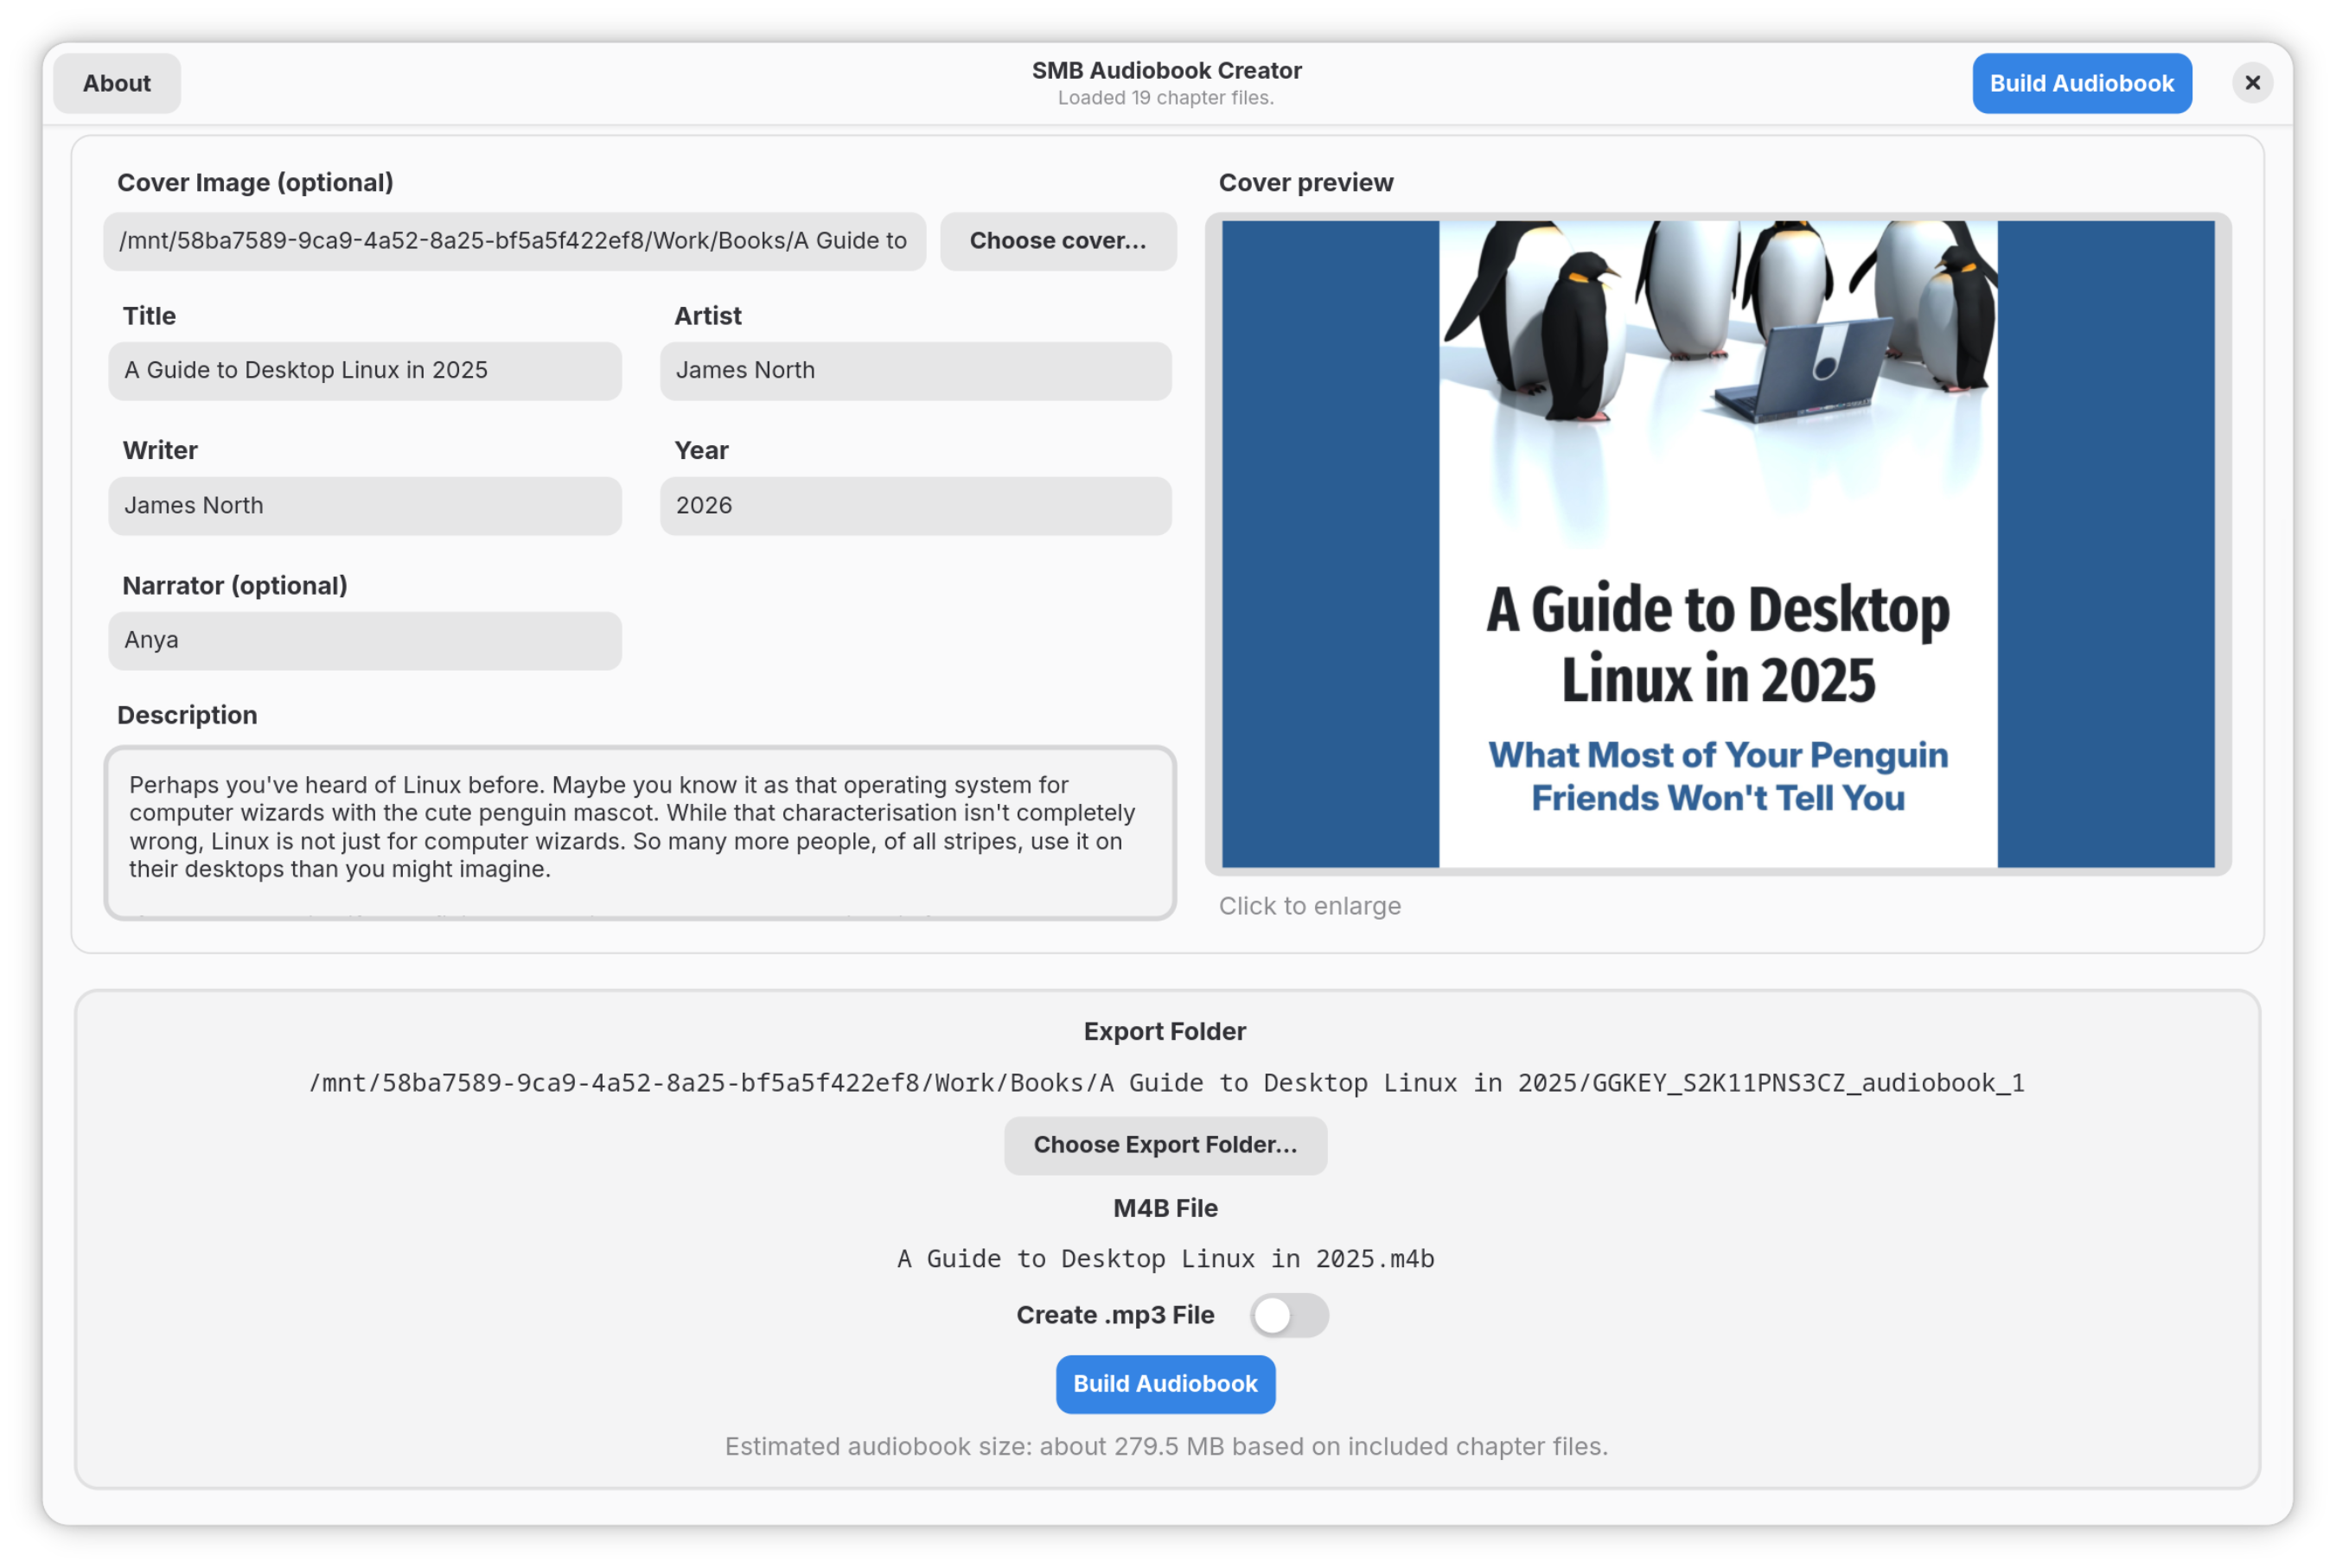Focus the Title field

[x=364, y=371]
